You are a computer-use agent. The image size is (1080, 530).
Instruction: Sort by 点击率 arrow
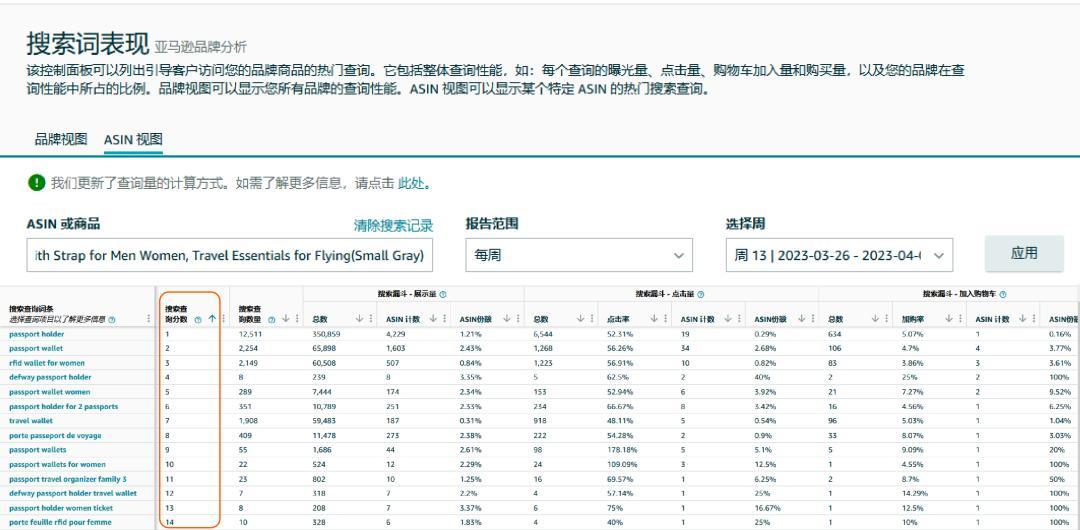(x=654, y=318)
